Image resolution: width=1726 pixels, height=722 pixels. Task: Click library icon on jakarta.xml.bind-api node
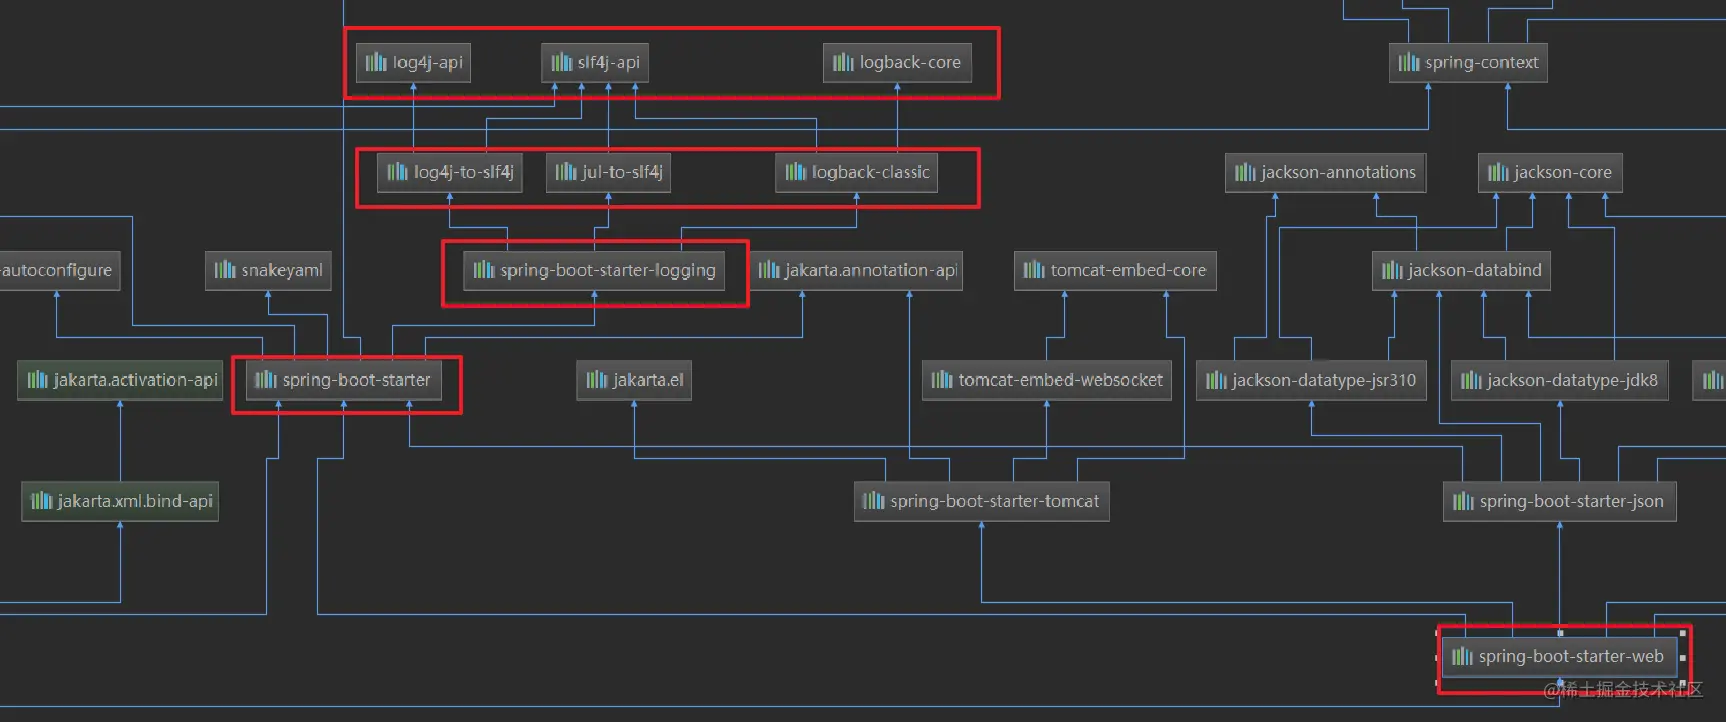[41, 501]
